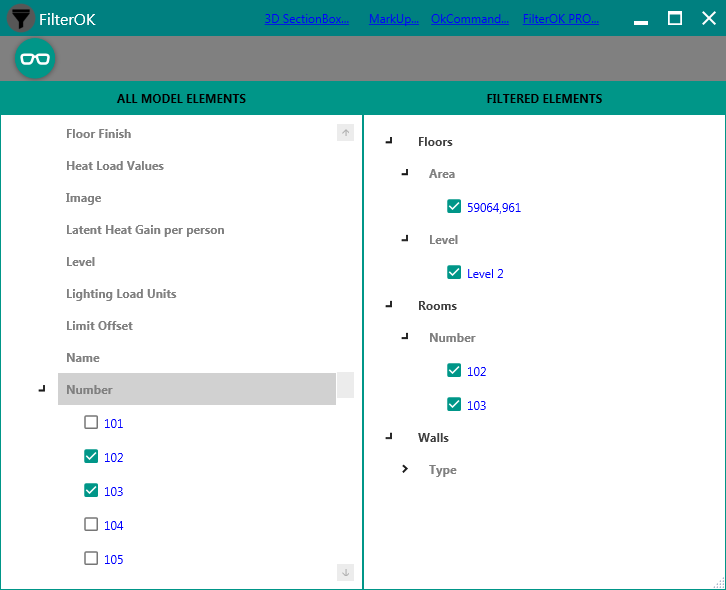Expand the Type node under Walls
The height and width of the screenshot is (590, 726).
(x=405, y=469)
